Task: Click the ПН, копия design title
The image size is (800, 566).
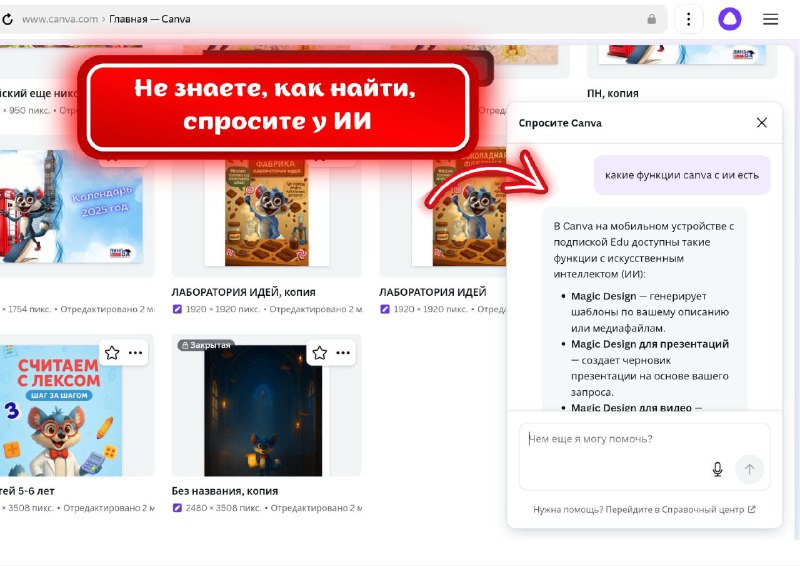Action: coord(612,93)
